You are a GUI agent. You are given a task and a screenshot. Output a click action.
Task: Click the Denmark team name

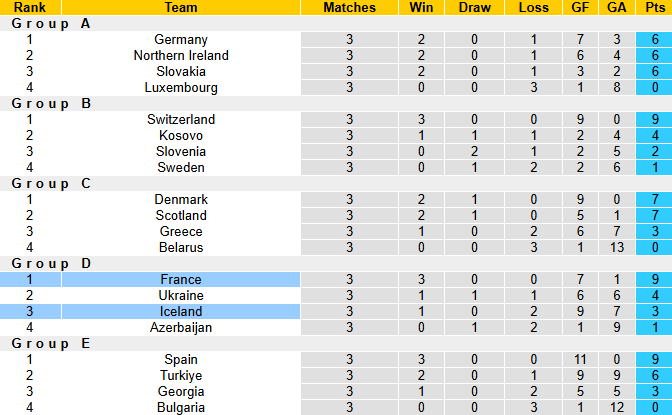click(181, 199)
